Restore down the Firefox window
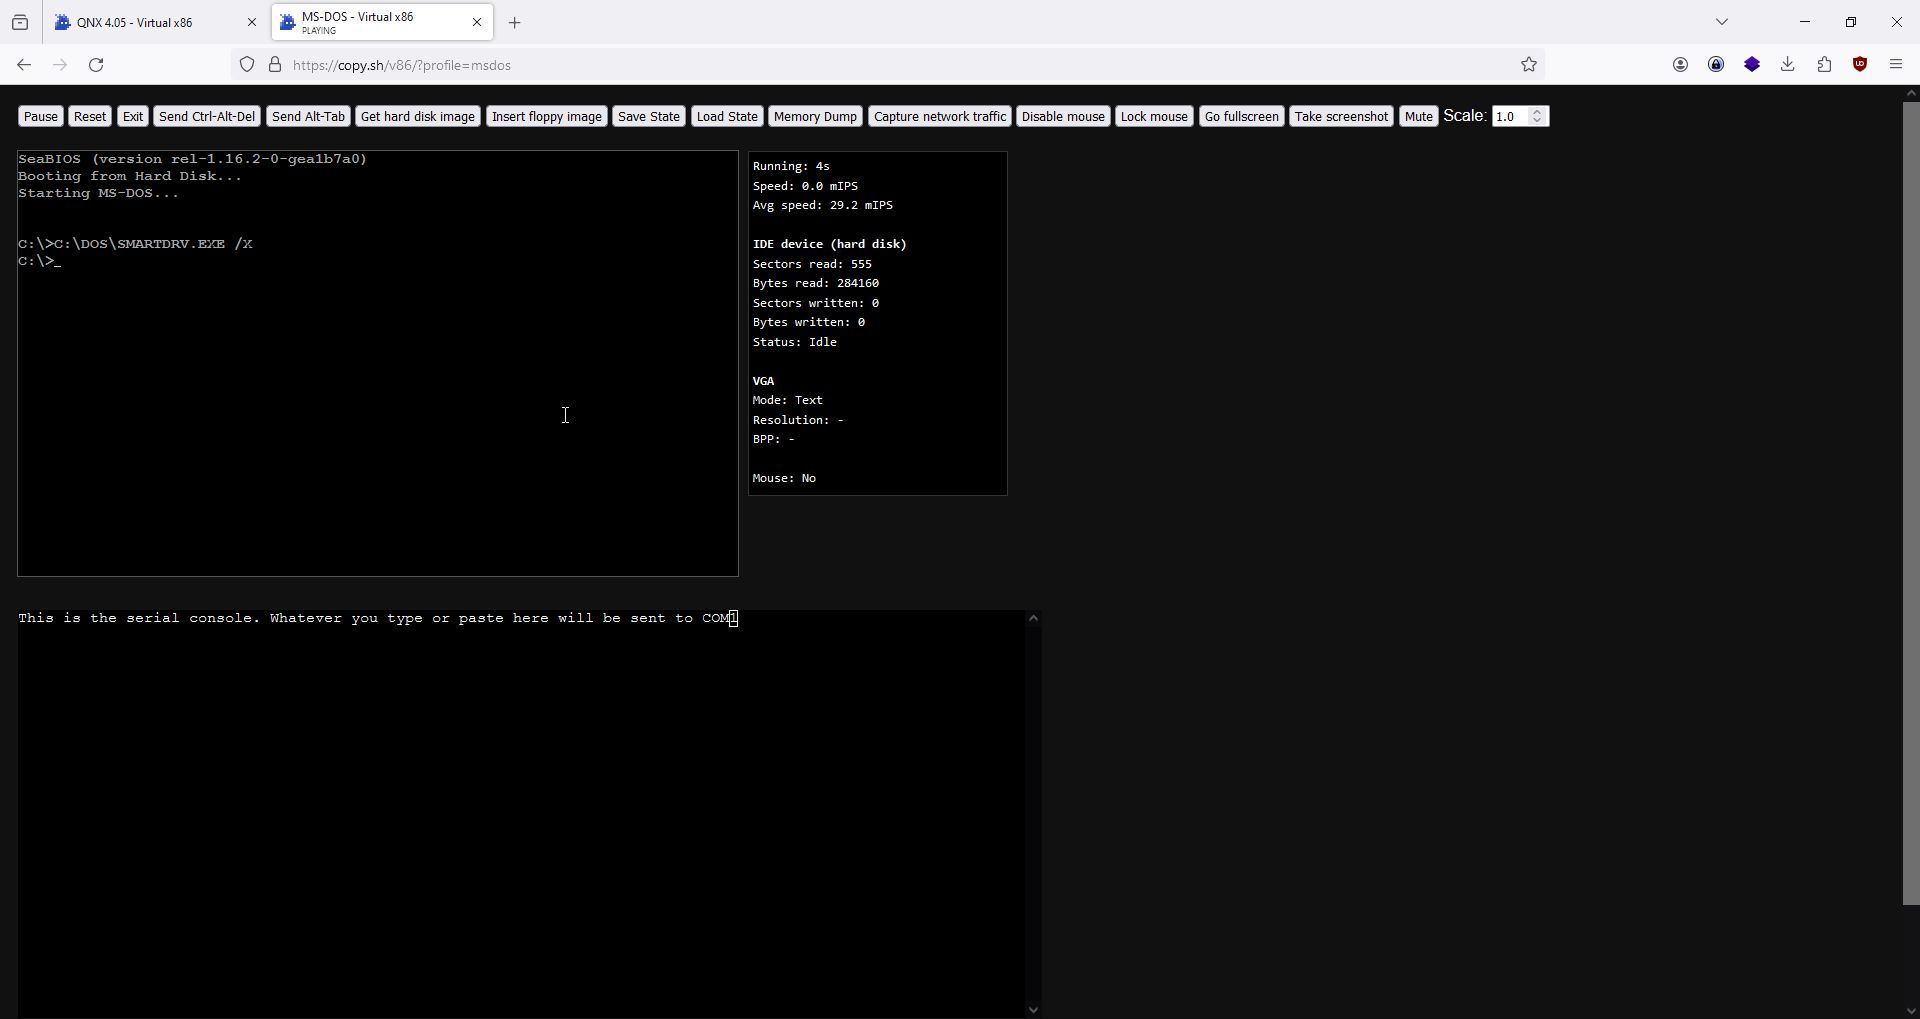Viewport: 1920px width, 1019px height. tap(1851, 22)
